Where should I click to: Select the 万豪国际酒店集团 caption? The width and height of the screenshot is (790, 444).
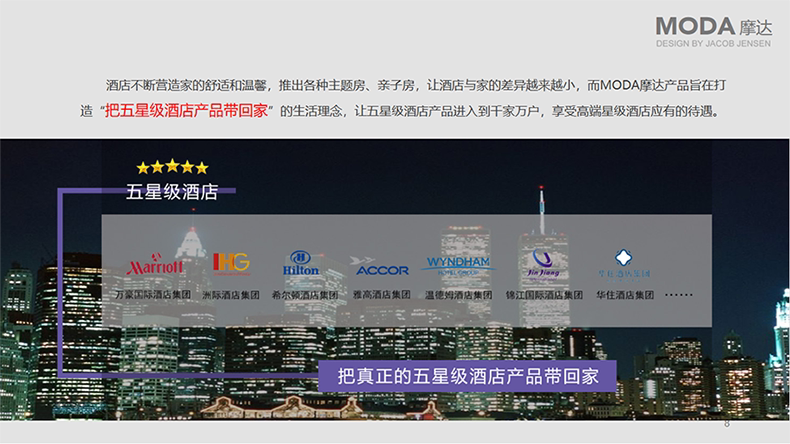point(153,295)
